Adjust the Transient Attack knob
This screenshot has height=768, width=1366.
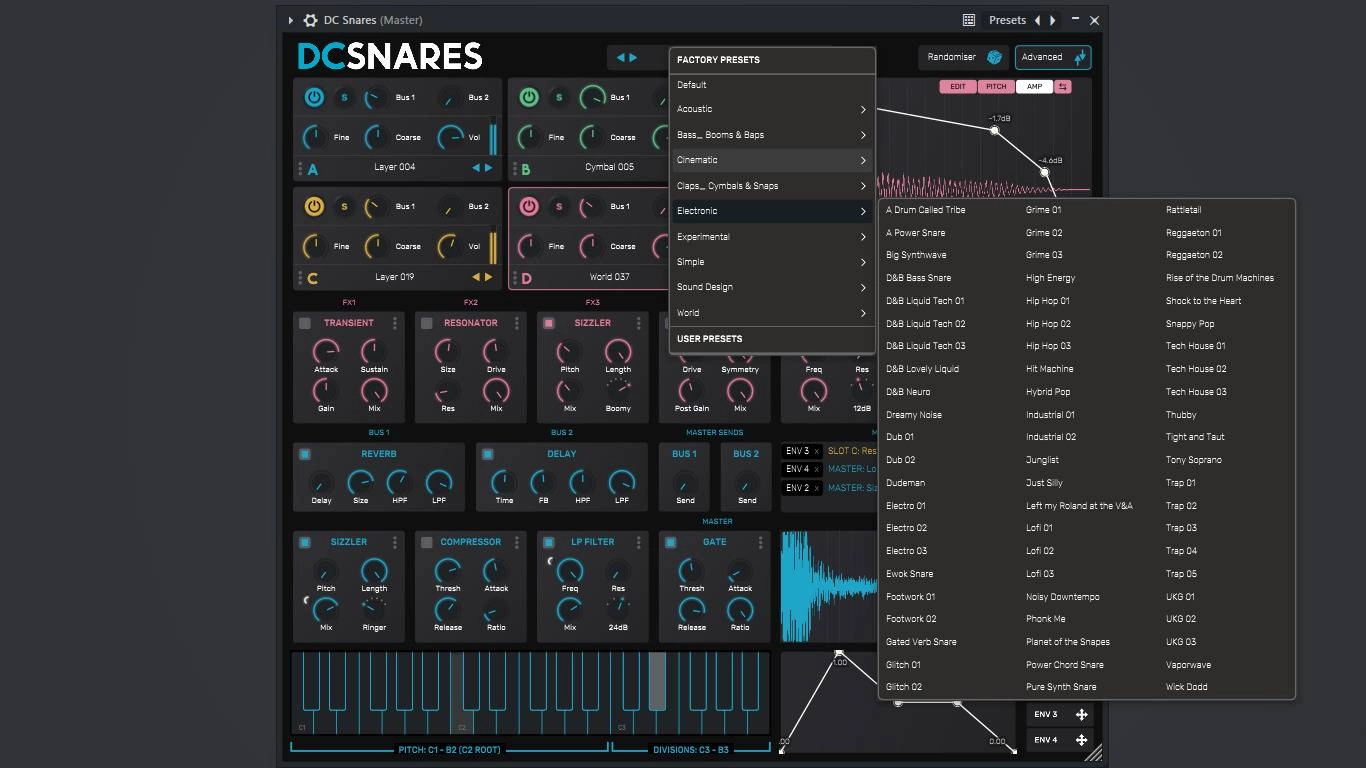point(326,350)
